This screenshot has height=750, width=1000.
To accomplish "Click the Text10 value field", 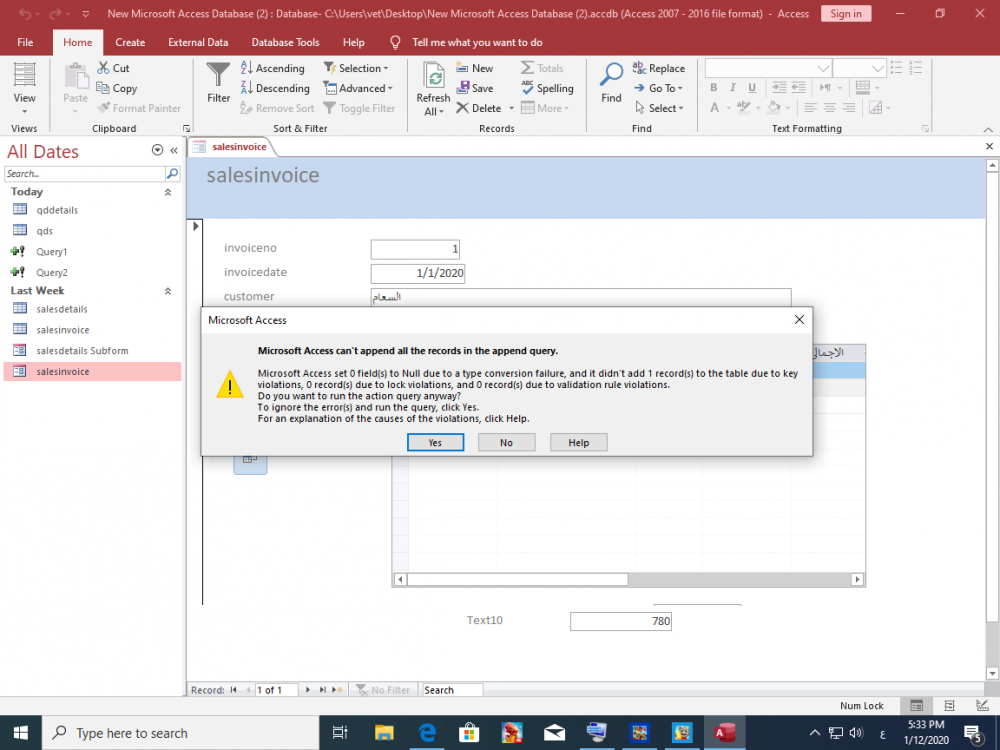I will [621, 621].
